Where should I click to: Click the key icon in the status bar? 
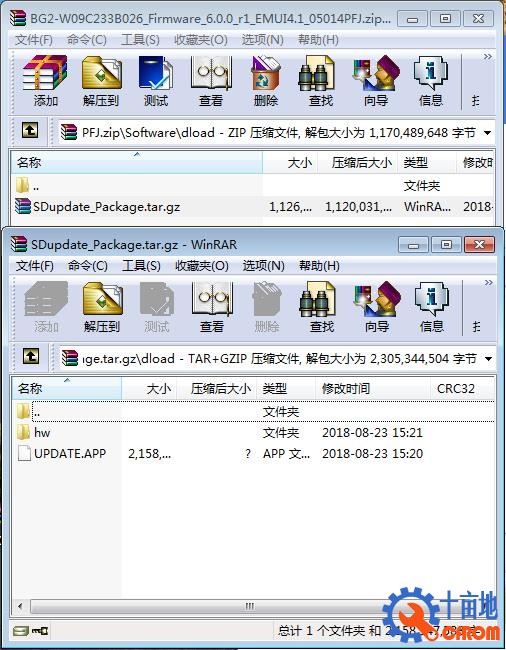coord(40,631)
